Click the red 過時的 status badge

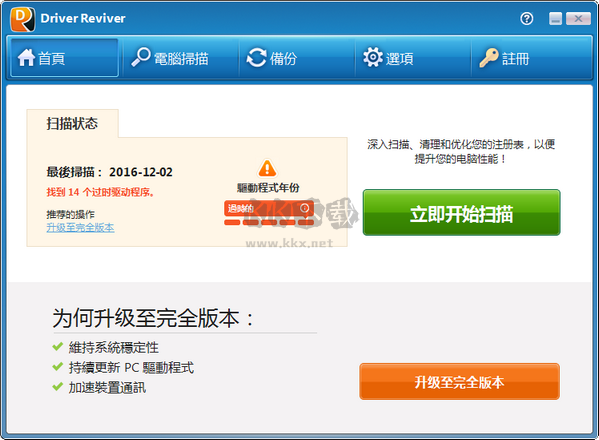(x=269, y=208)
